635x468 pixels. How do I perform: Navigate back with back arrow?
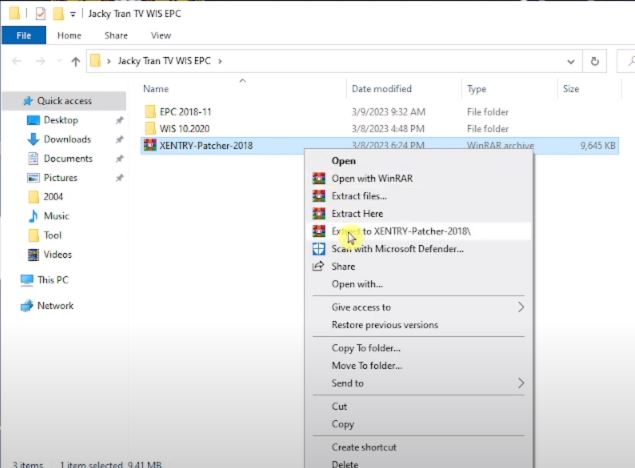[x=17, y=61]
